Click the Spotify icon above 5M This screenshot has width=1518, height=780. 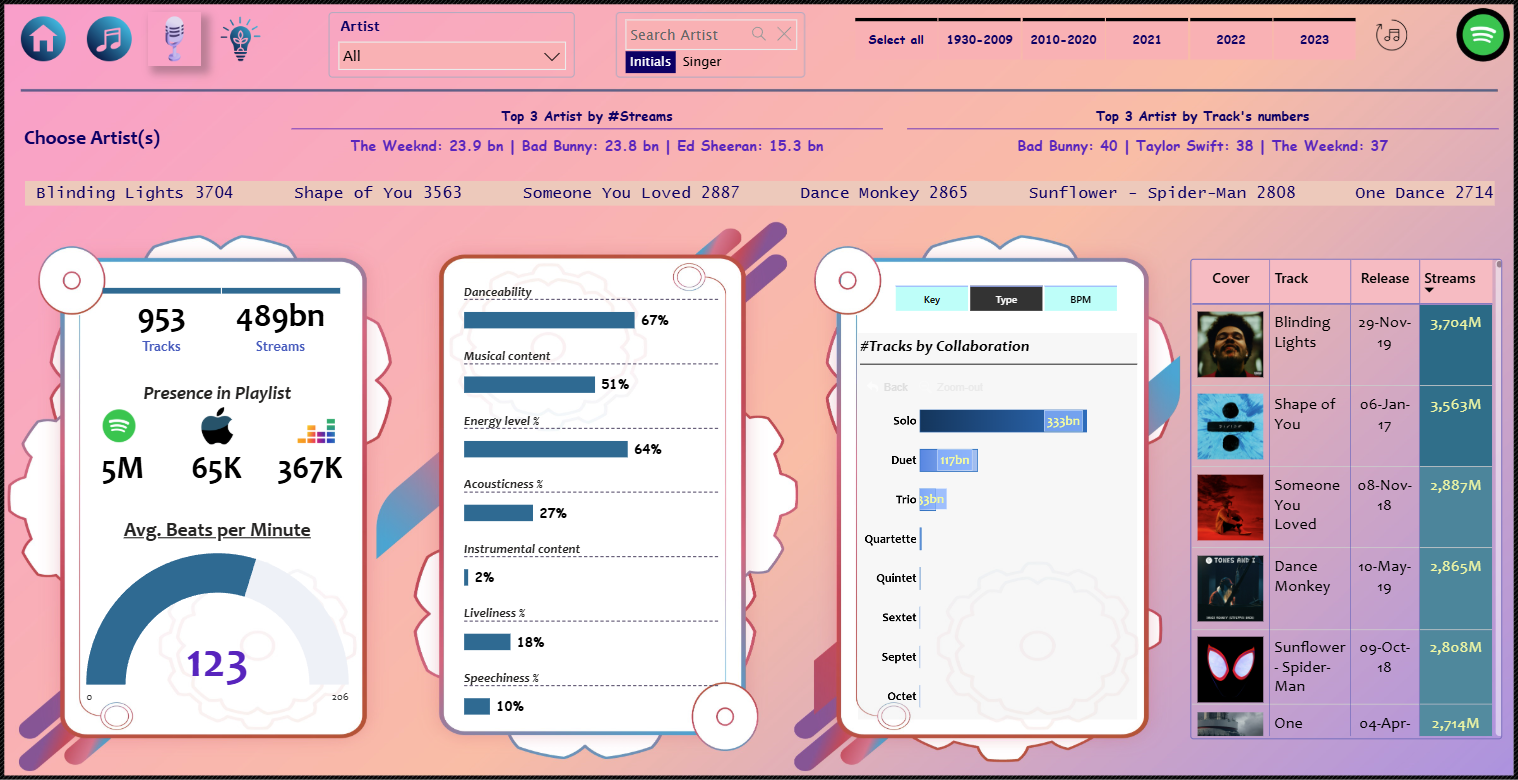pos(119,427)
